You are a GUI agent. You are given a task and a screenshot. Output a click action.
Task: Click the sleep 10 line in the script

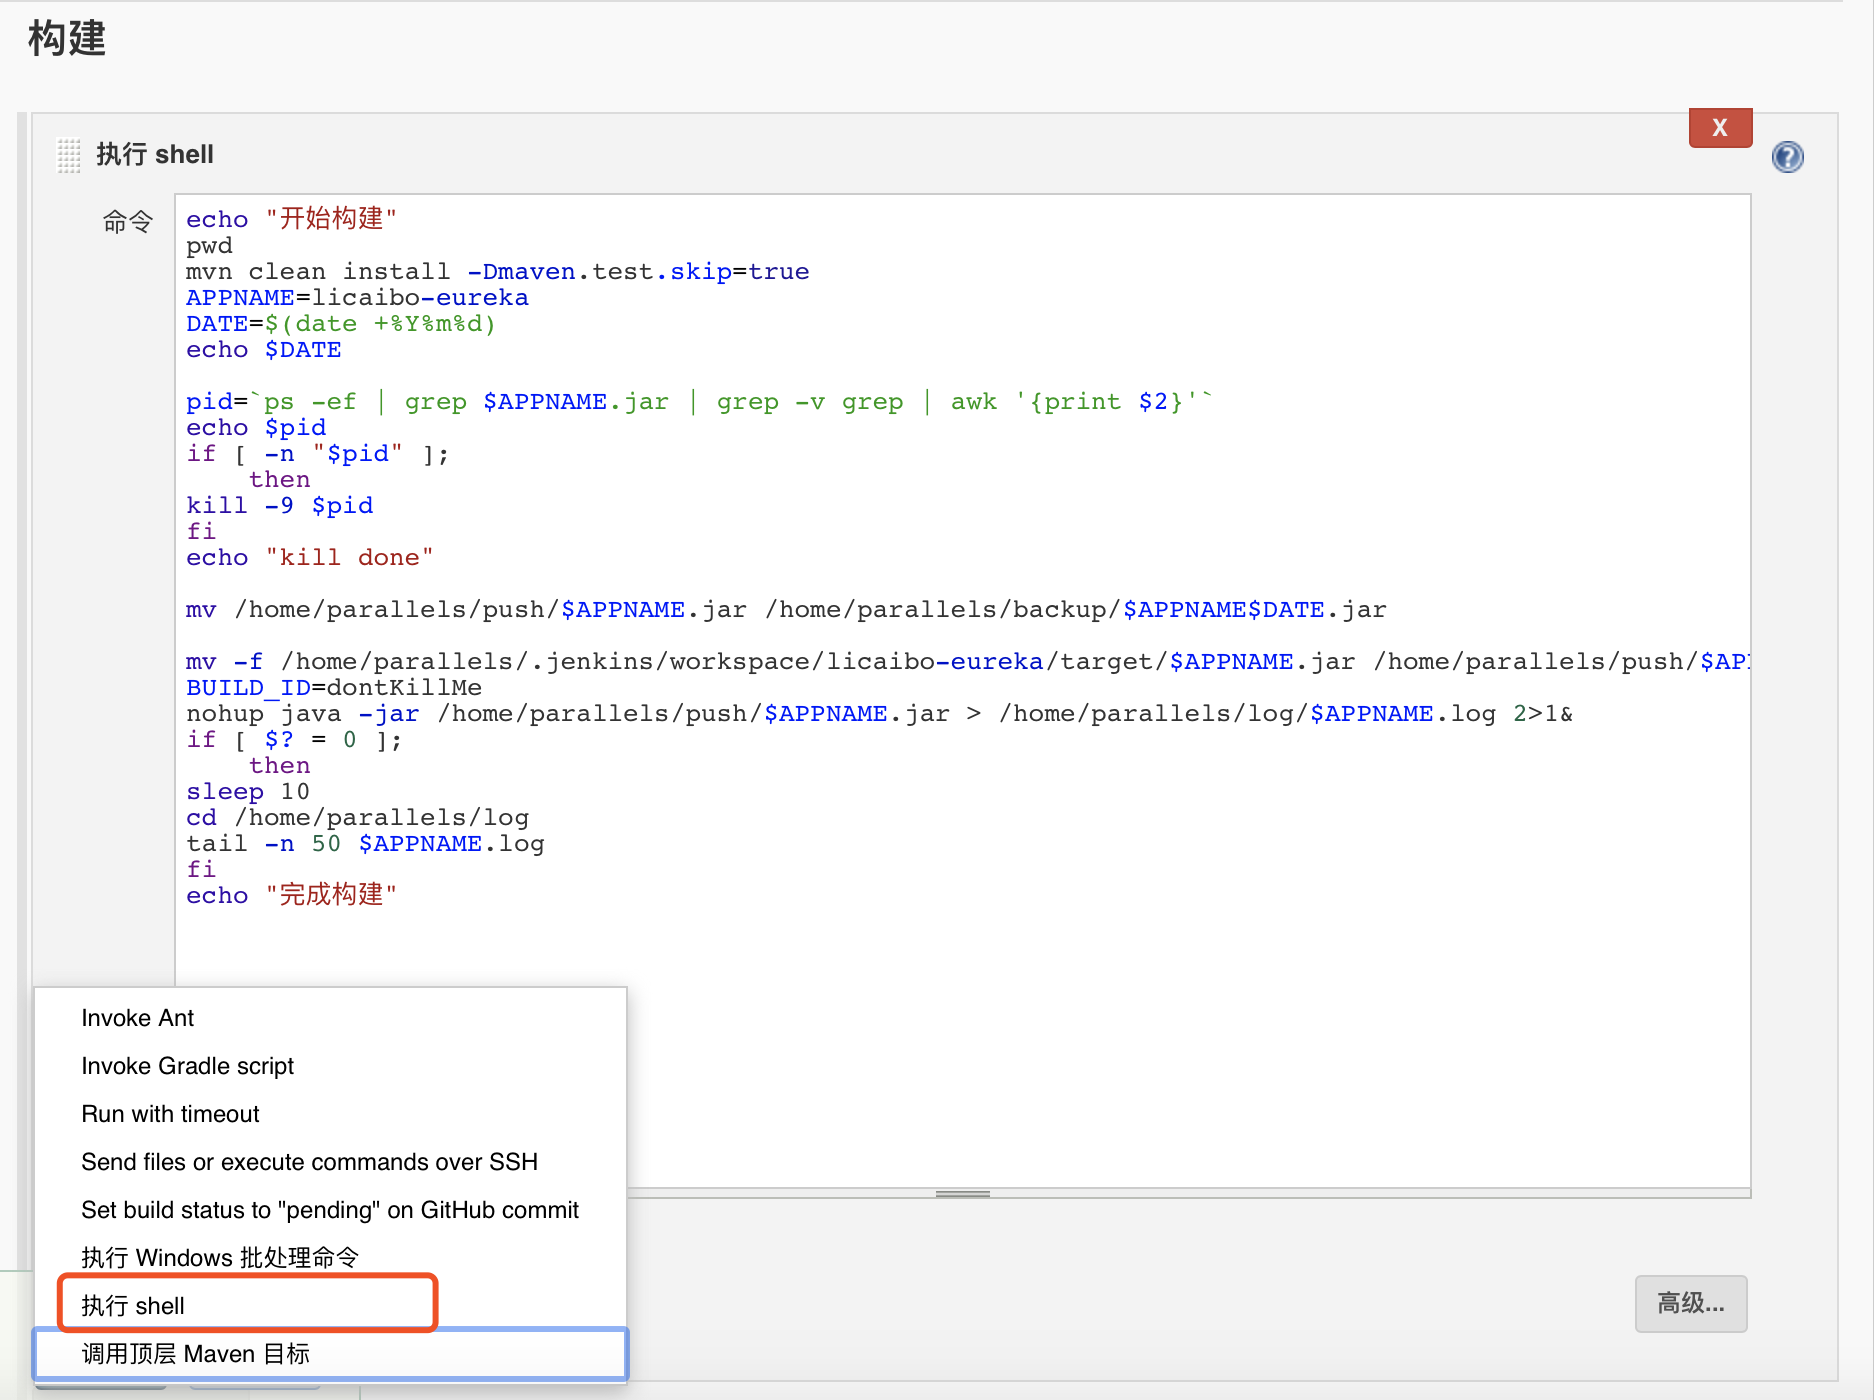tap(248, 791)
